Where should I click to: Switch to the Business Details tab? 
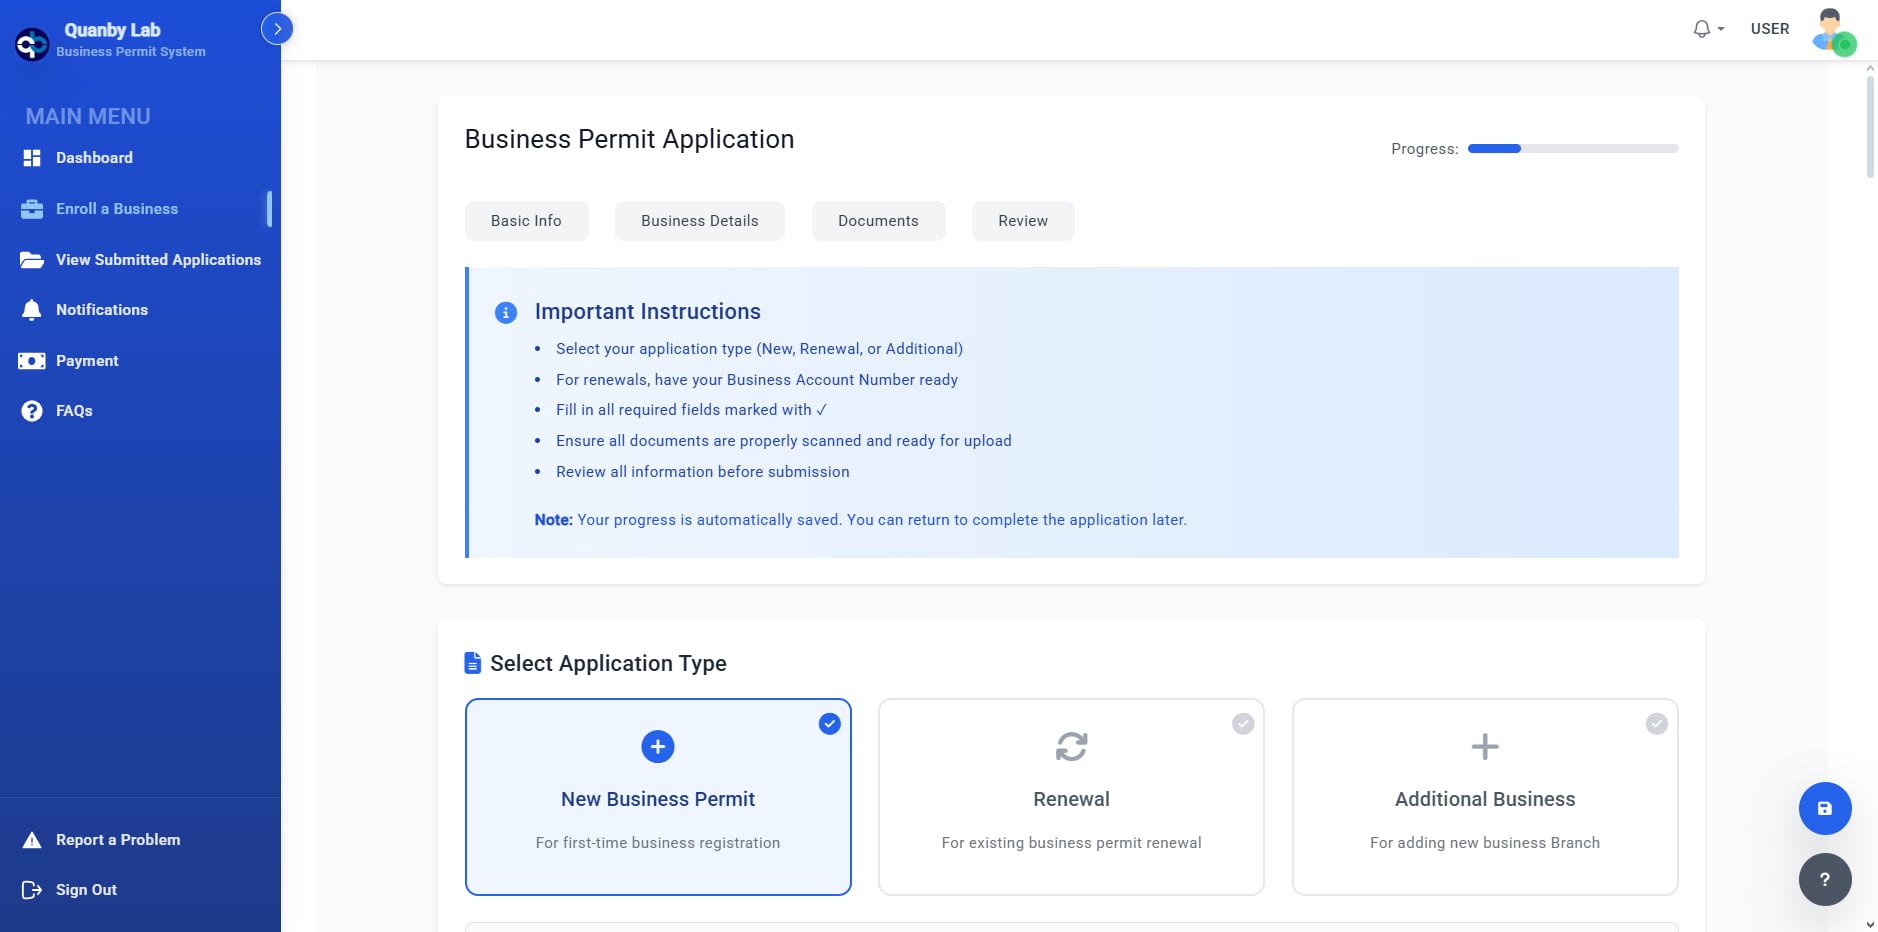(x=699, y=221)
